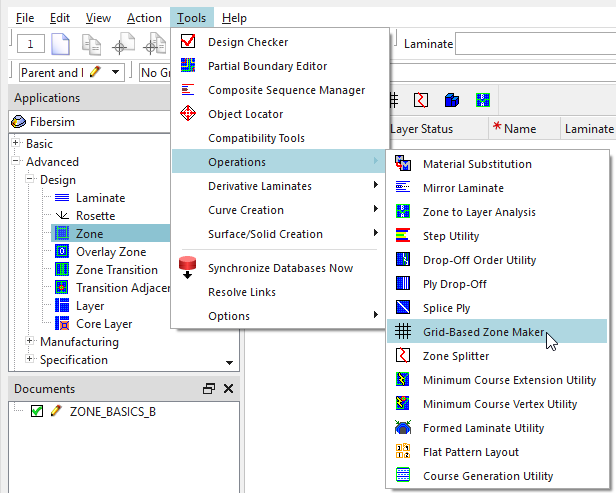Image resolution: width=616 pixels, height=493 pixels.
Task: Click the Zone Splitter icon in submenu
Action: pyautogui.click(x=404, y=356)
